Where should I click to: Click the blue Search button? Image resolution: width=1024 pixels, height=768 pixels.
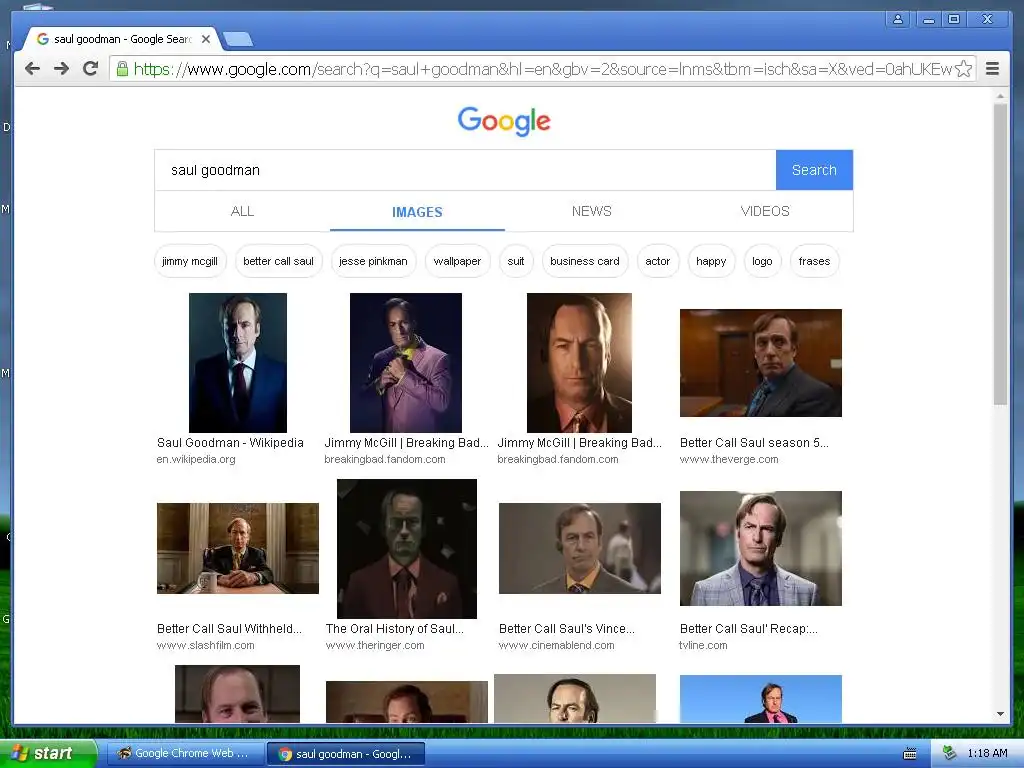[x=814, y=170]
